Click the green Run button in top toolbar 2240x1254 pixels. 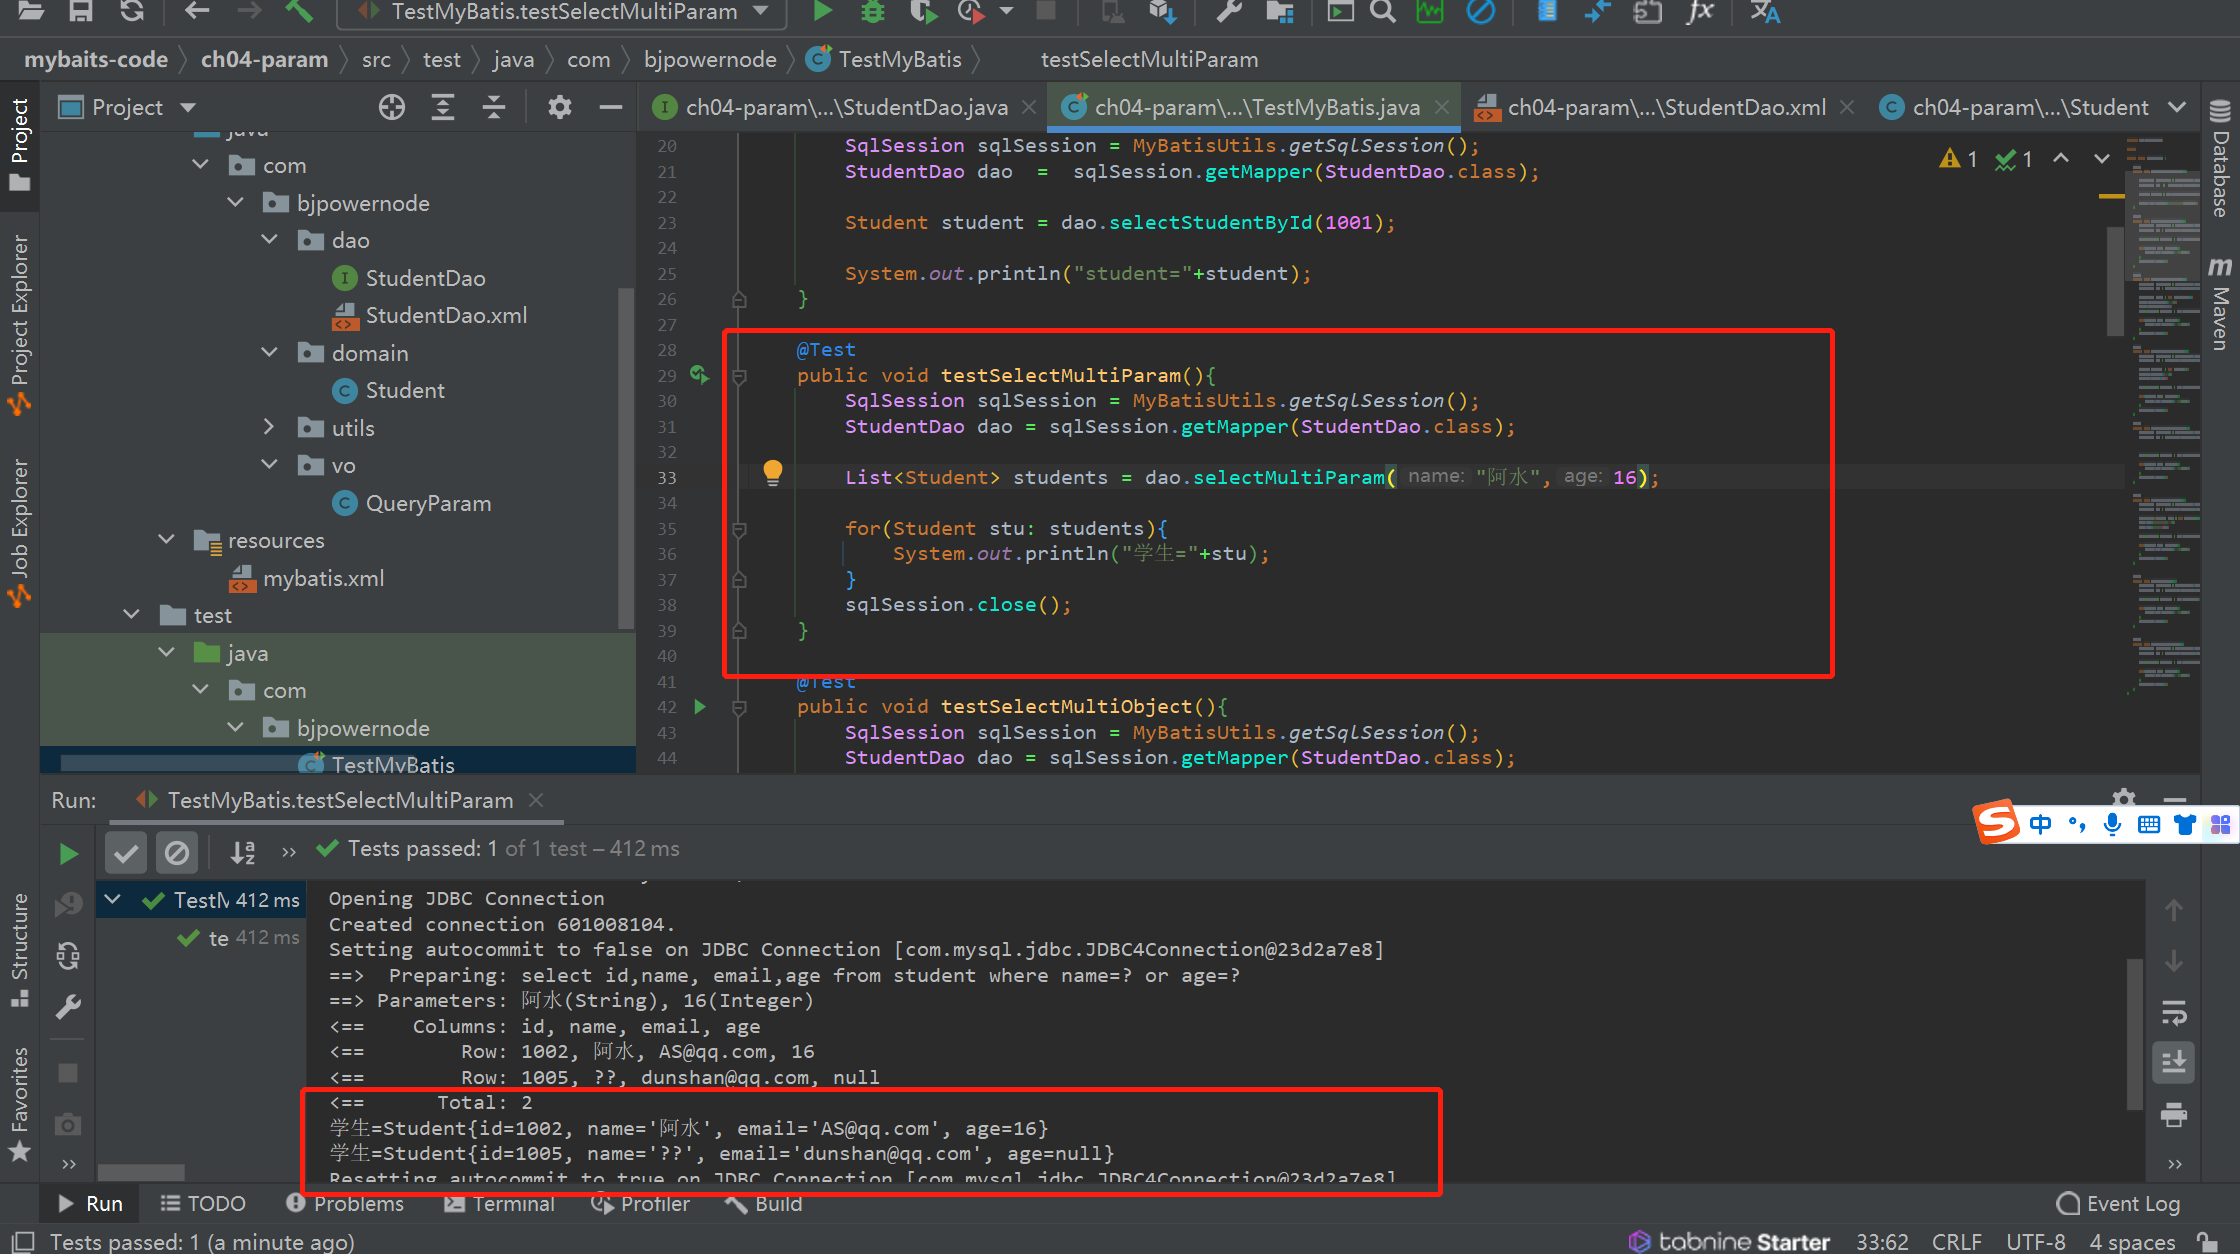click(x=822, y=12)
